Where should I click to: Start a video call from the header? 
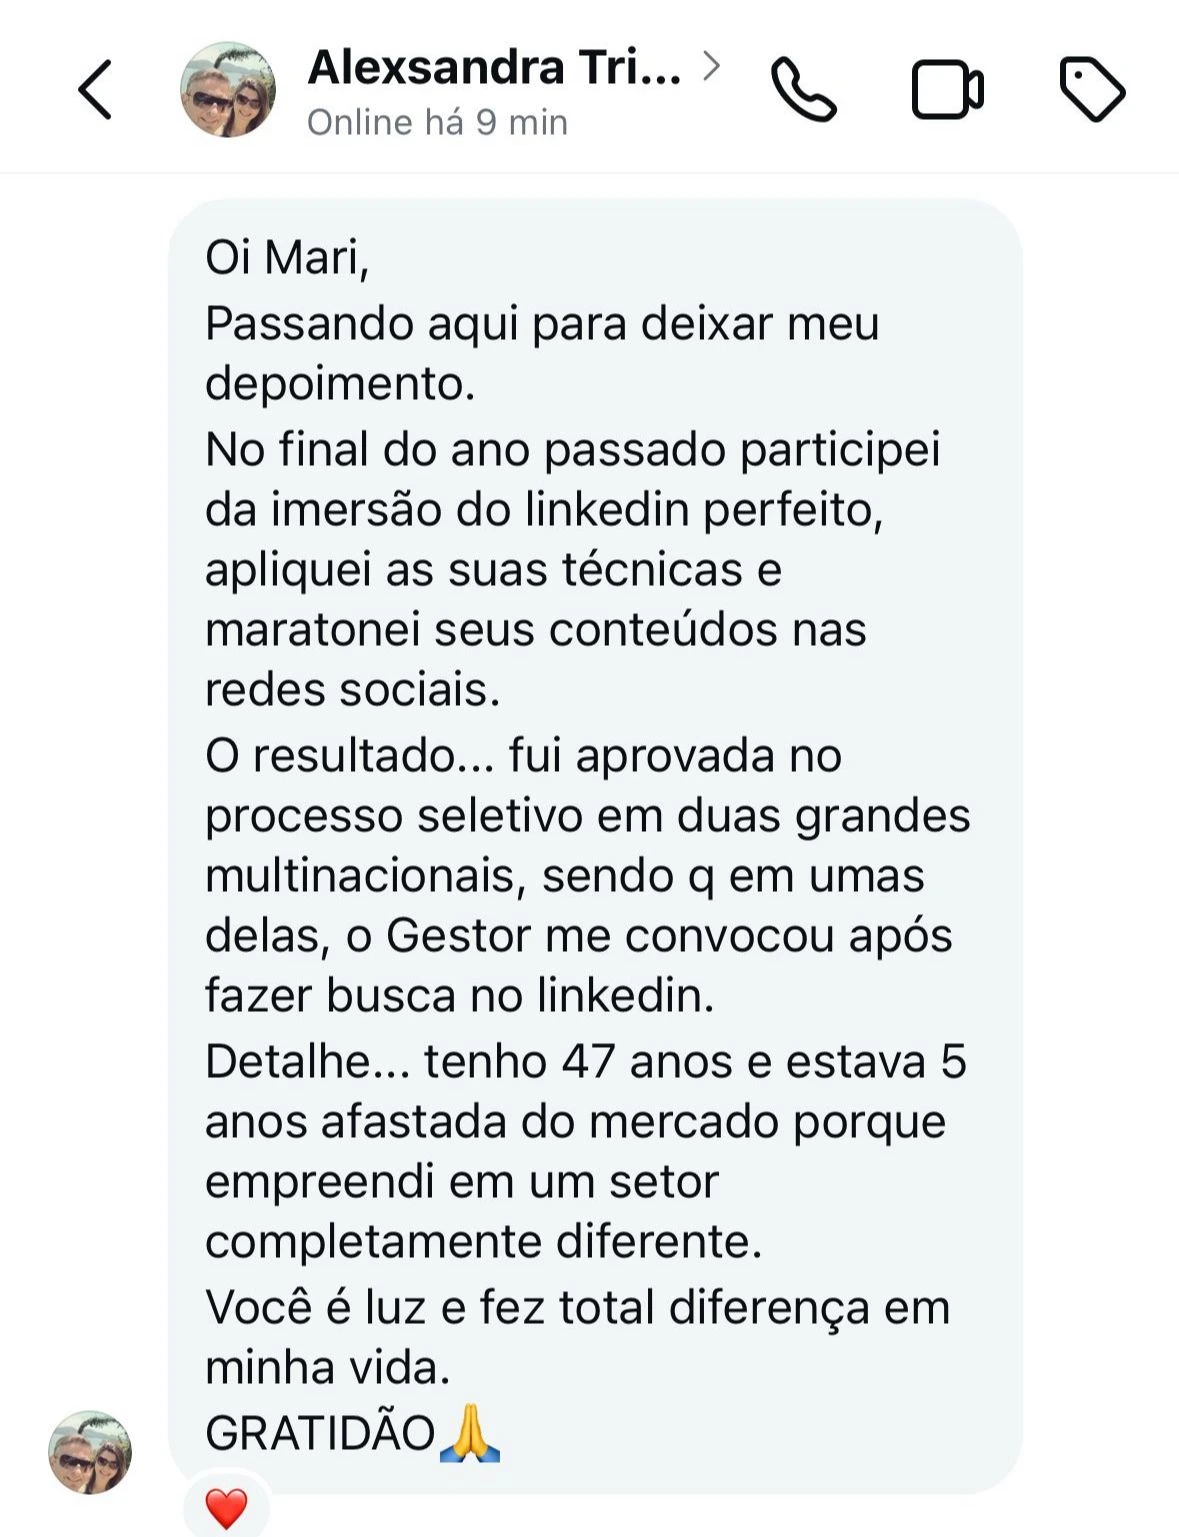coord(947,90)
